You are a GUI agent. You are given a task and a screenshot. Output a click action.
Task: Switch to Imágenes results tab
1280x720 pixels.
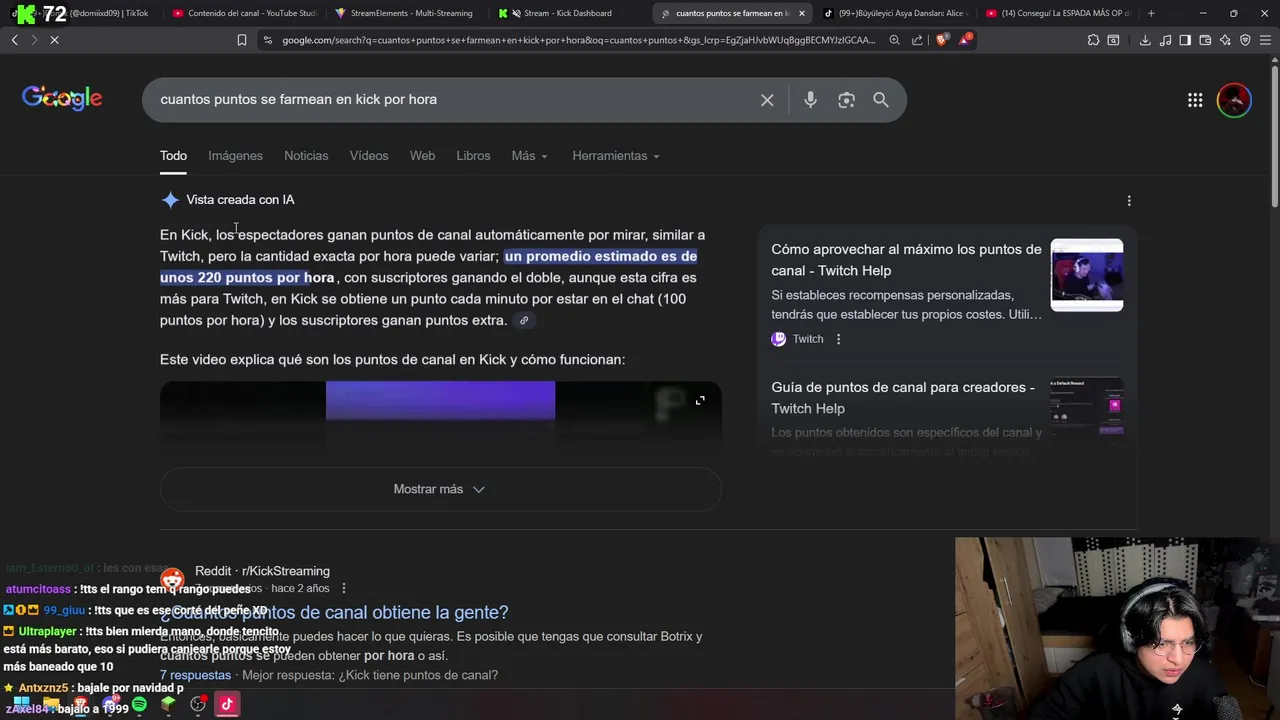pos(235,156)
